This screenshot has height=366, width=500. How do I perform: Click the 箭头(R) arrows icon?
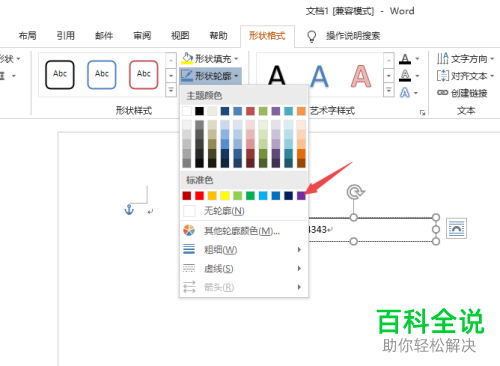point(189,287)
